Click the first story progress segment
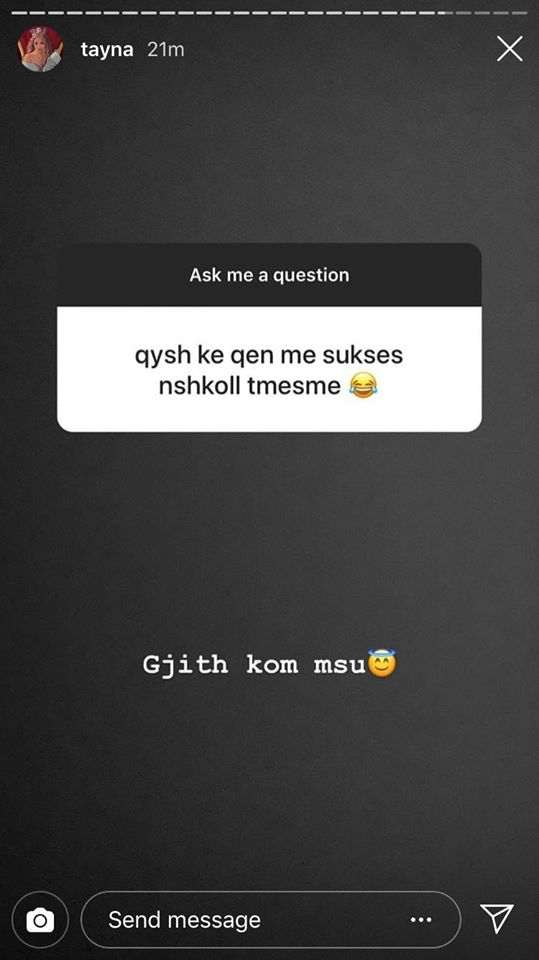Viewport: 539px width, 960px height. [19, 13]
